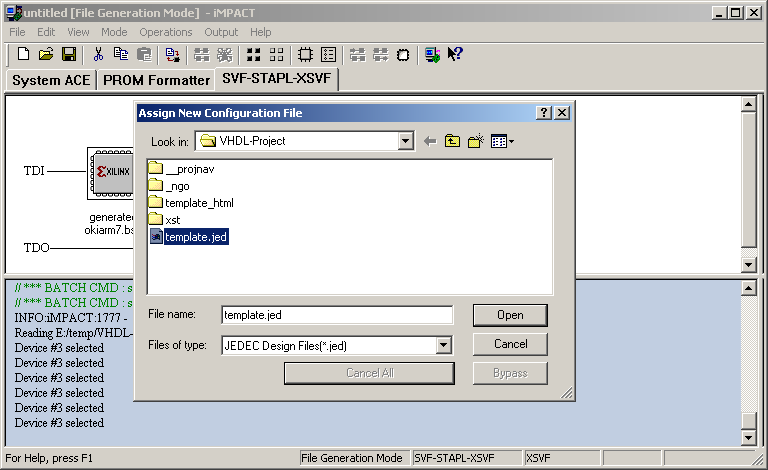This screenshot has height=470, width=768.
Task: Click the four empty squares toolbar icon
Action: 276,54
